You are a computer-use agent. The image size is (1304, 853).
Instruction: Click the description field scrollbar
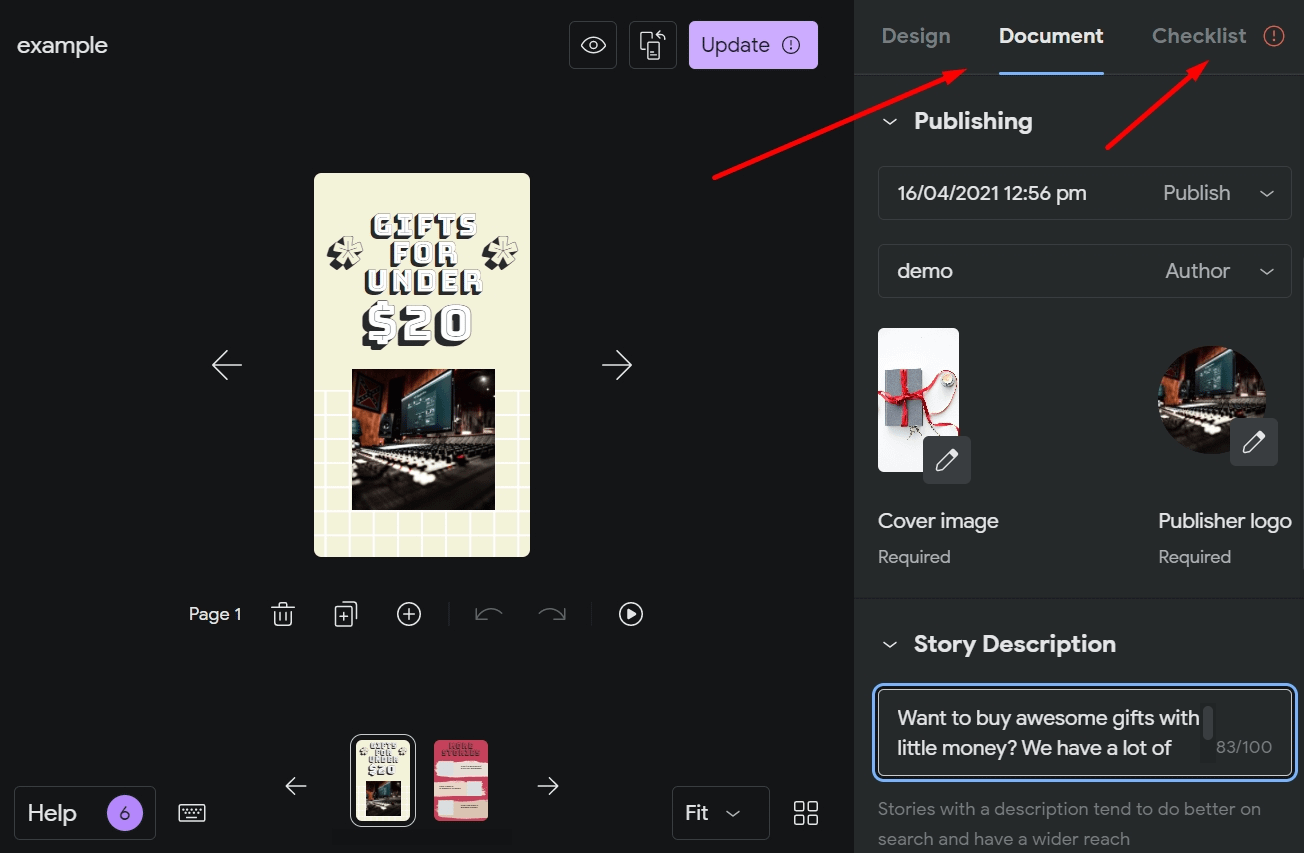(1208, 722)
